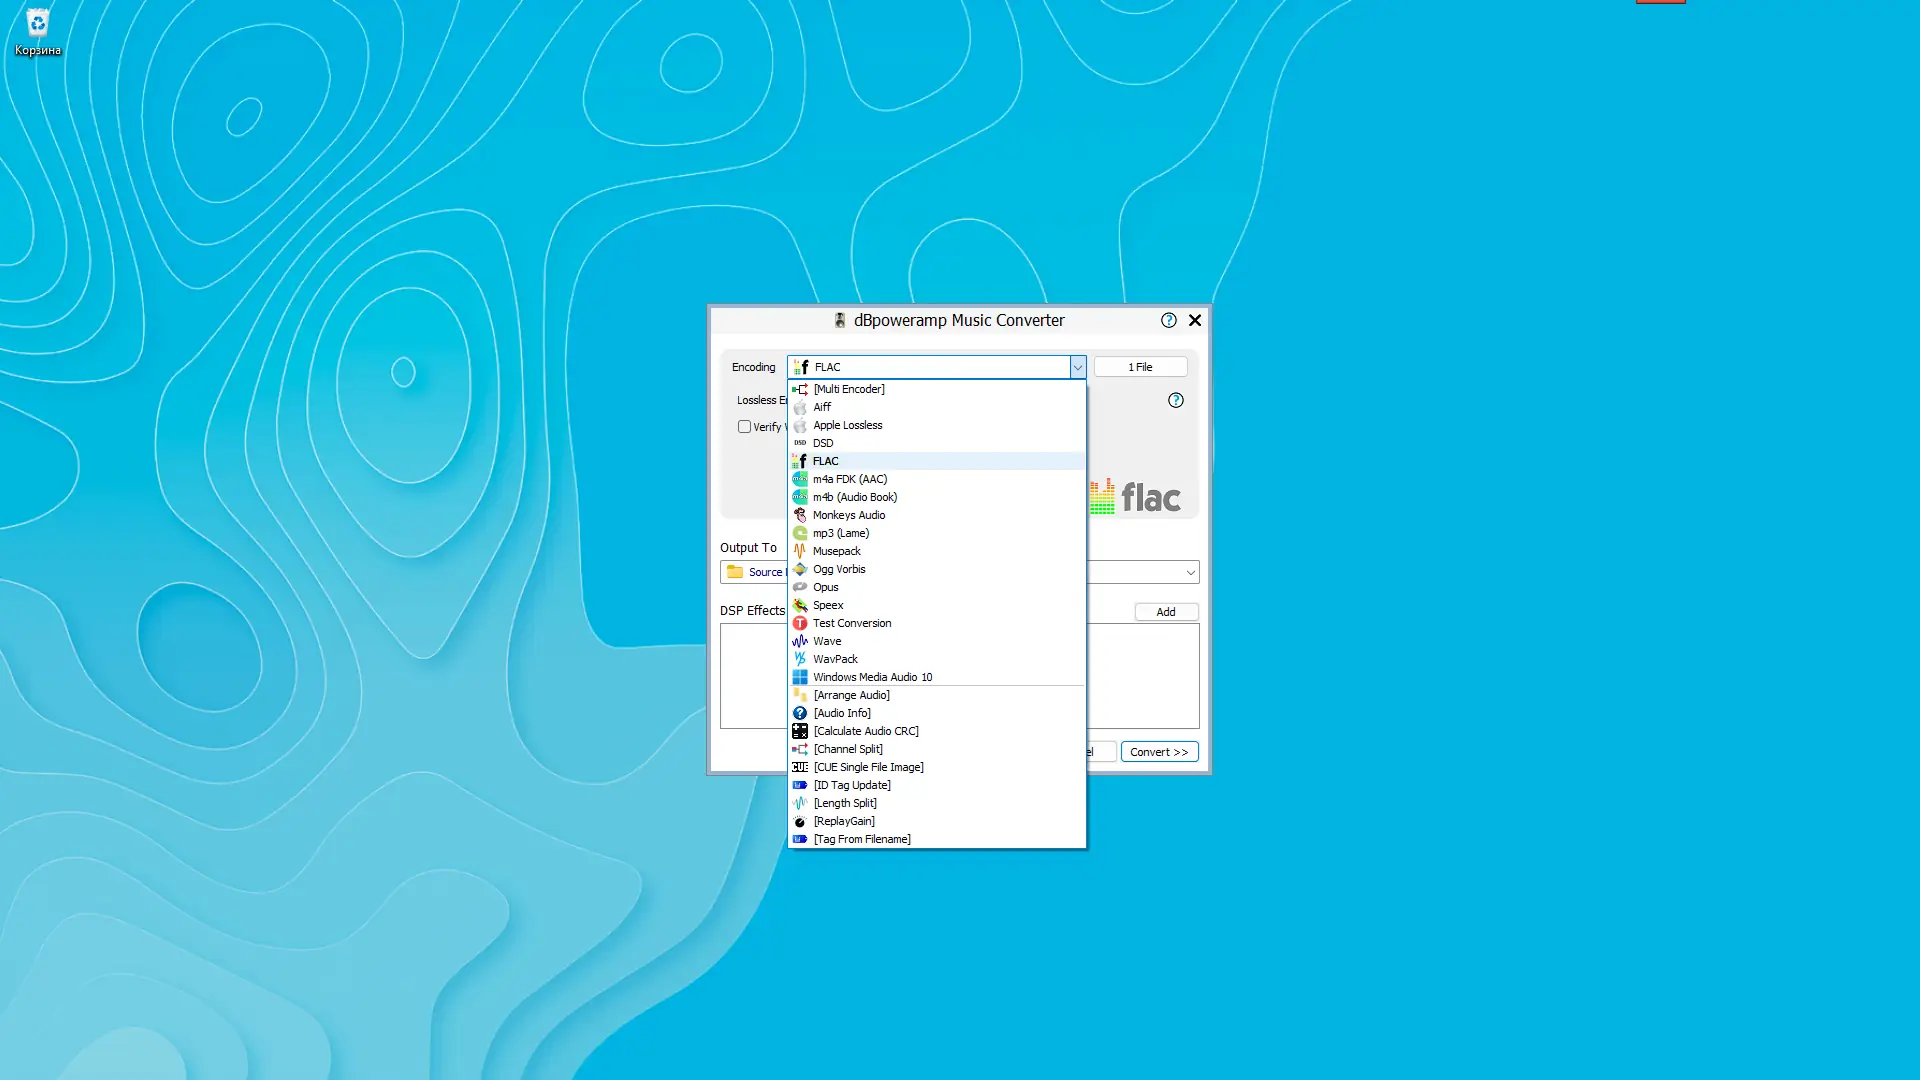Click the Calculate Audio CRC icon
The width and height of the screenshot is (1920, 1080).
[x=800, y=731]
